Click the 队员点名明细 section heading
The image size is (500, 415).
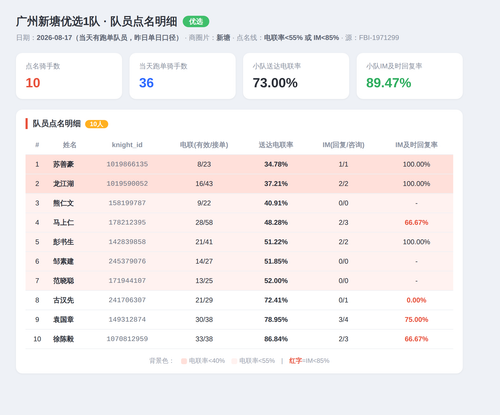tap(56, 124)
